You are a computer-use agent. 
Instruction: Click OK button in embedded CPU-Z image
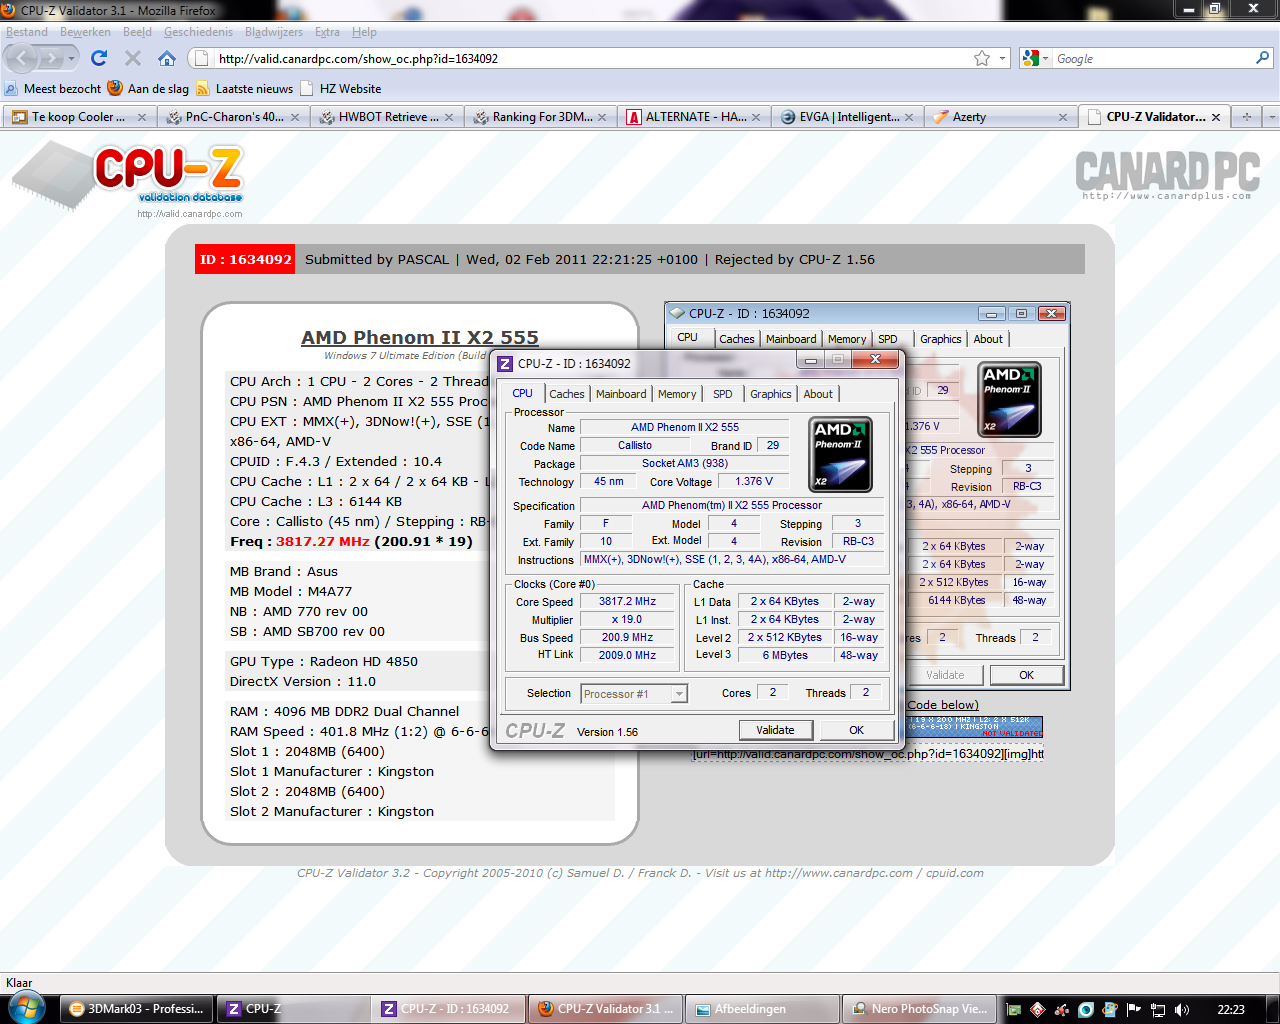point(1026,675)
